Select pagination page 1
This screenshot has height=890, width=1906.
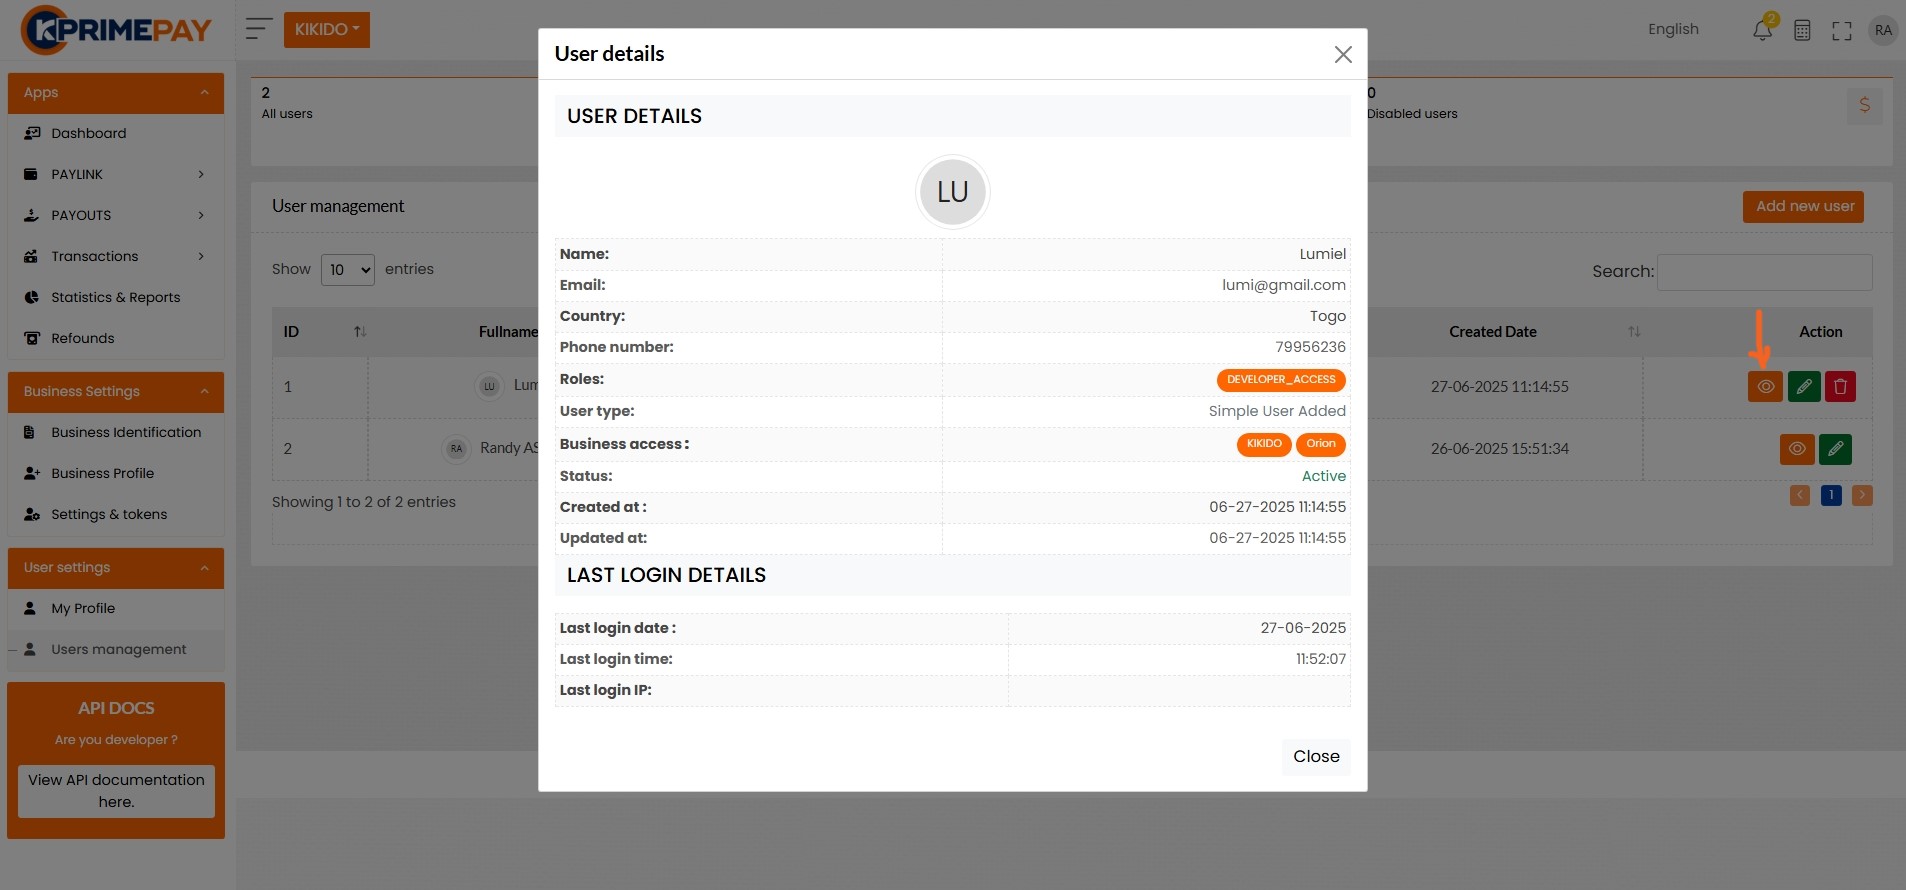click(x=1831, y=495)
